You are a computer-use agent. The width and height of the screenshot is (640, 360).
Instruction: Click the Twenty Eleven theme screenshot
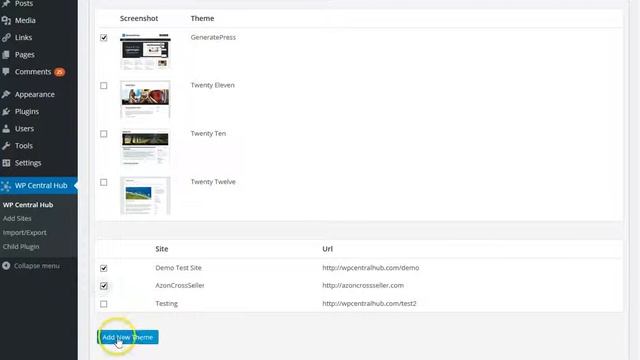pos(145,100)
